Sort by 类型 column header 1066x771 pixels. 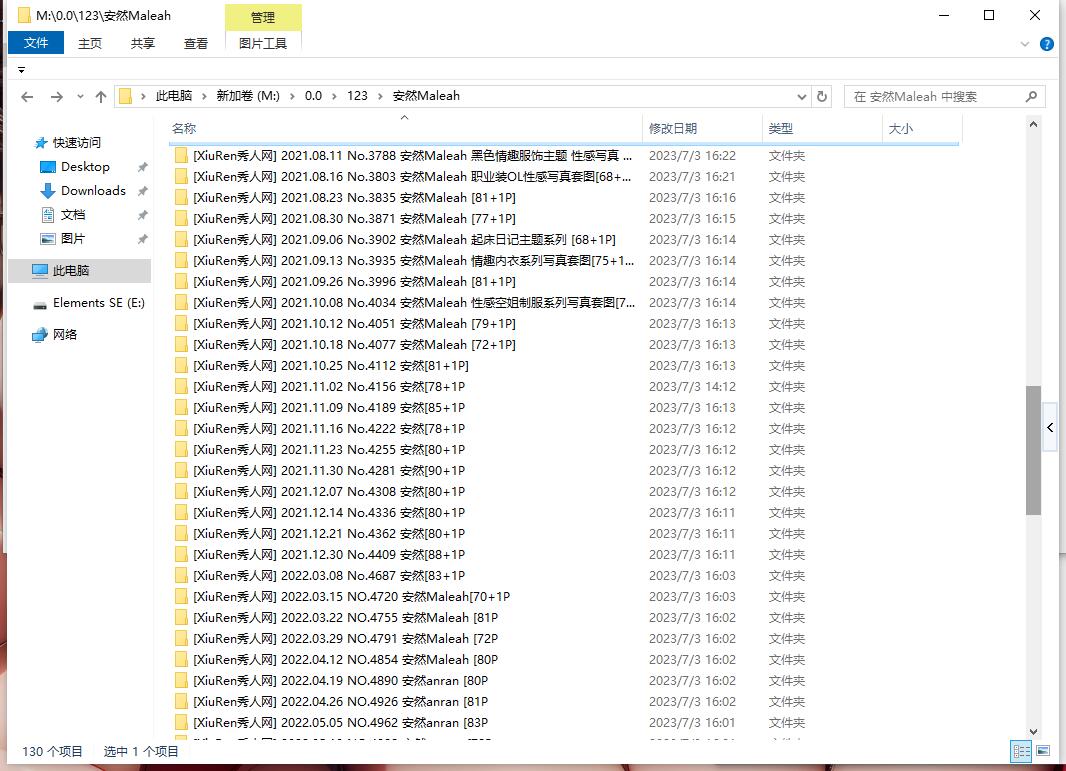pyautogui.click(x=822, y=128)
